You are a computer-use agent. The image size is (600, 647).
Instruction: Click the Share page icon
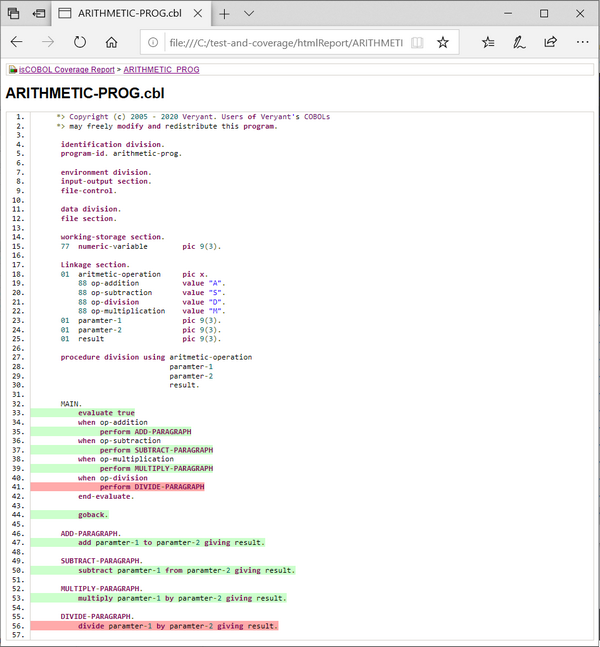point(550,42)
